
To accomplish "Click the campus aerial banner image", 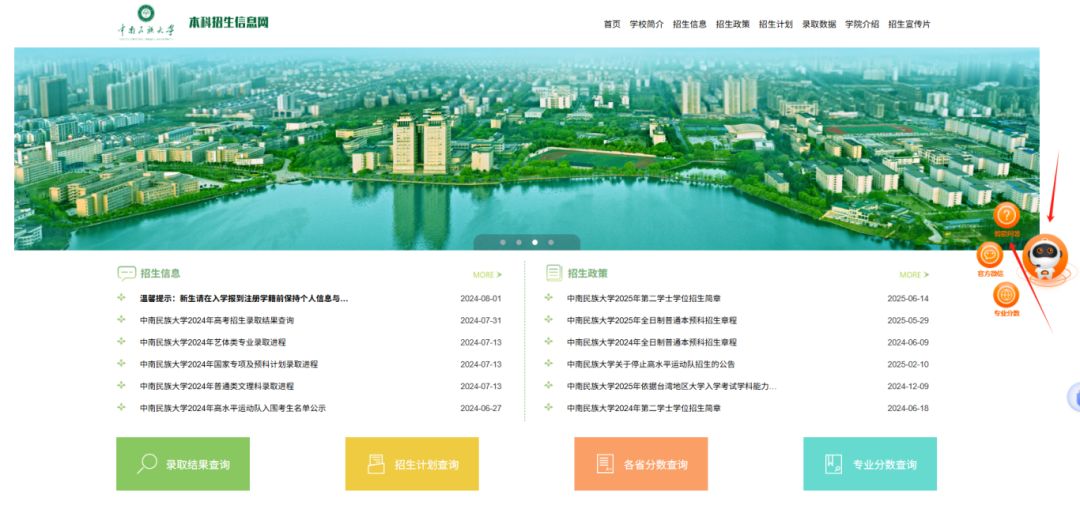I will pos(526,140).
